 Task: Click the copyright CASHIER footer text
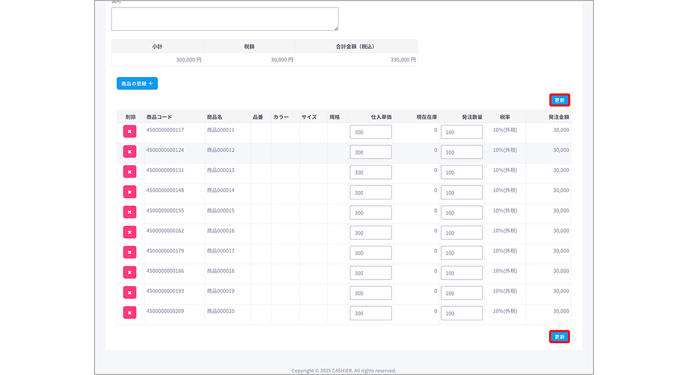344,371
